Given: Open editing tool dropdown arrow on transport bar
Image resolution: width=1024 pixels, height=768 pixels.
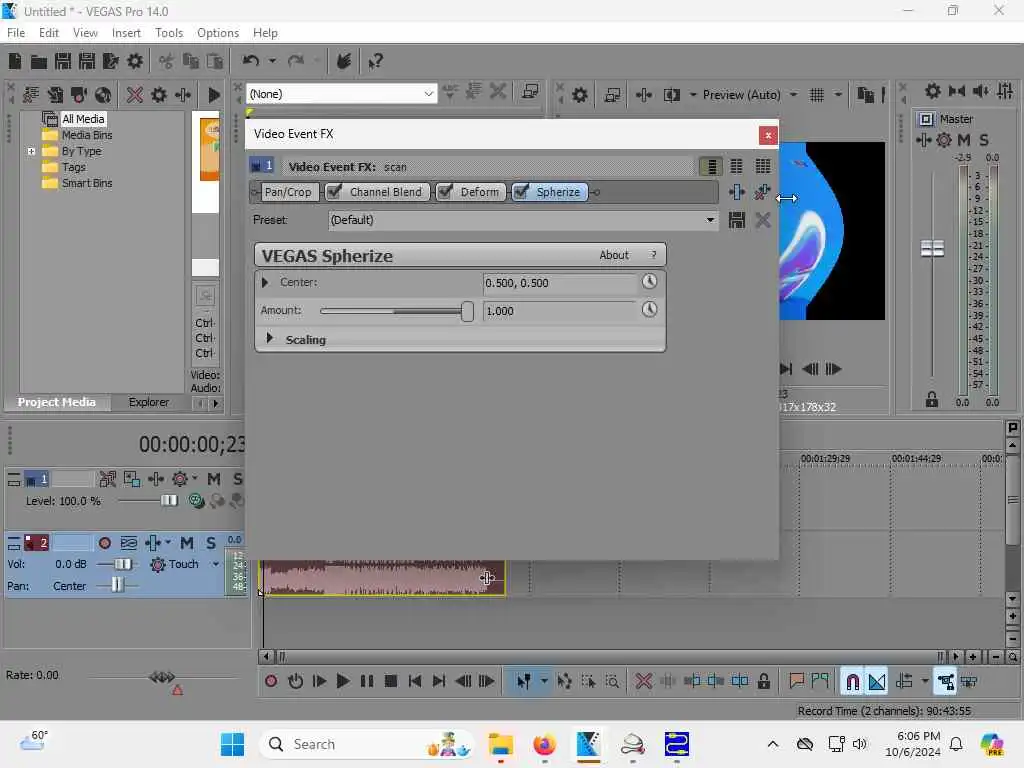Looking at the screenshot, I should [x=544, y=681].
